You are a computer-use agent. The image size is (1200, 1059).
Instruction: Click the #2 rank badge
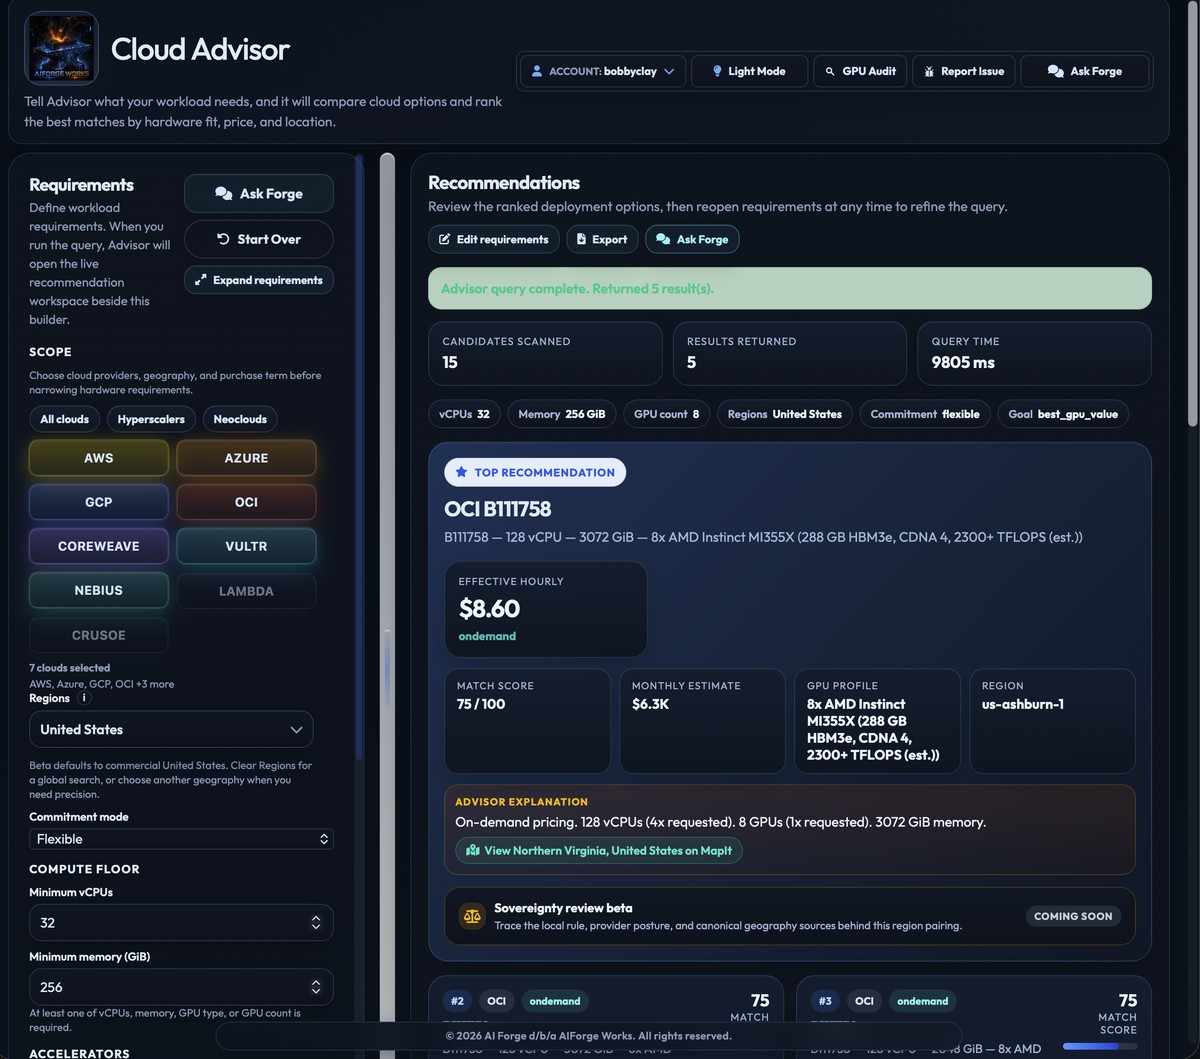pyautogui.click(x=457, y=1001)
